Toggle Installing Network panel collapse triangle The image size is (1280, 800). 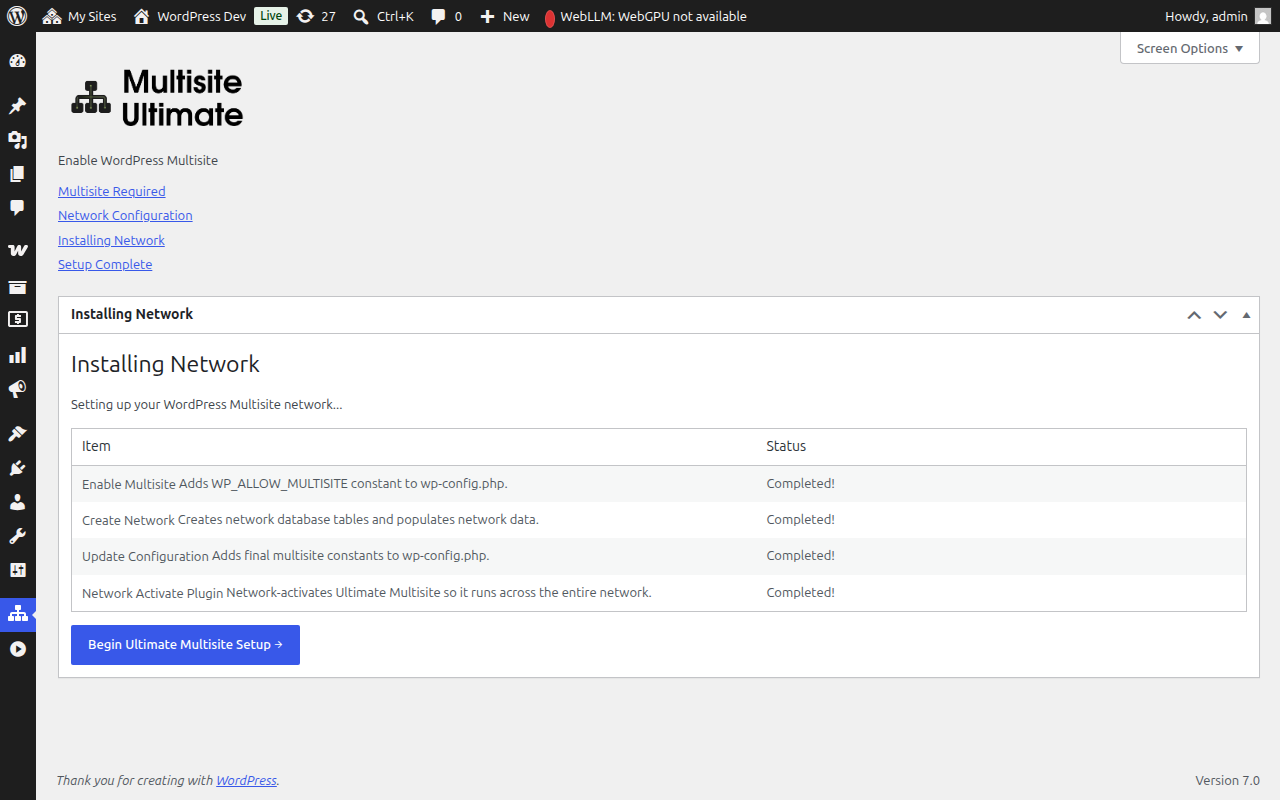click(x=1246, y=315)
